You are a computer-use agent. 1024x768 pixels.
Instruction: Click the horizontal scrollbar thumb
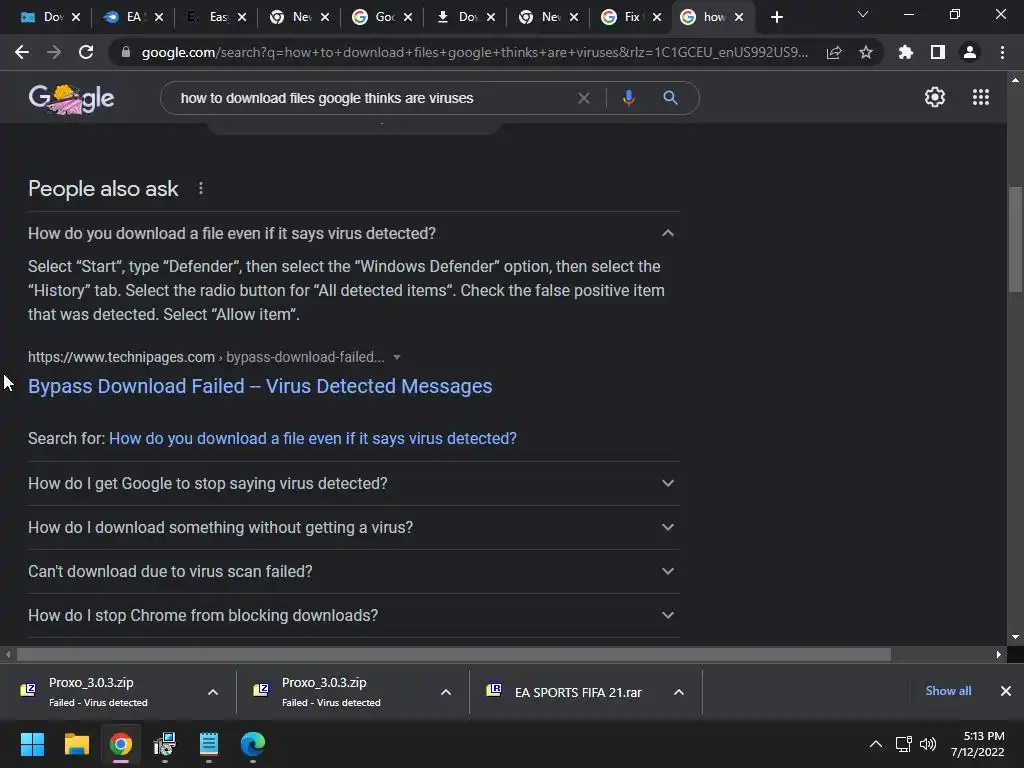[453, 654]
